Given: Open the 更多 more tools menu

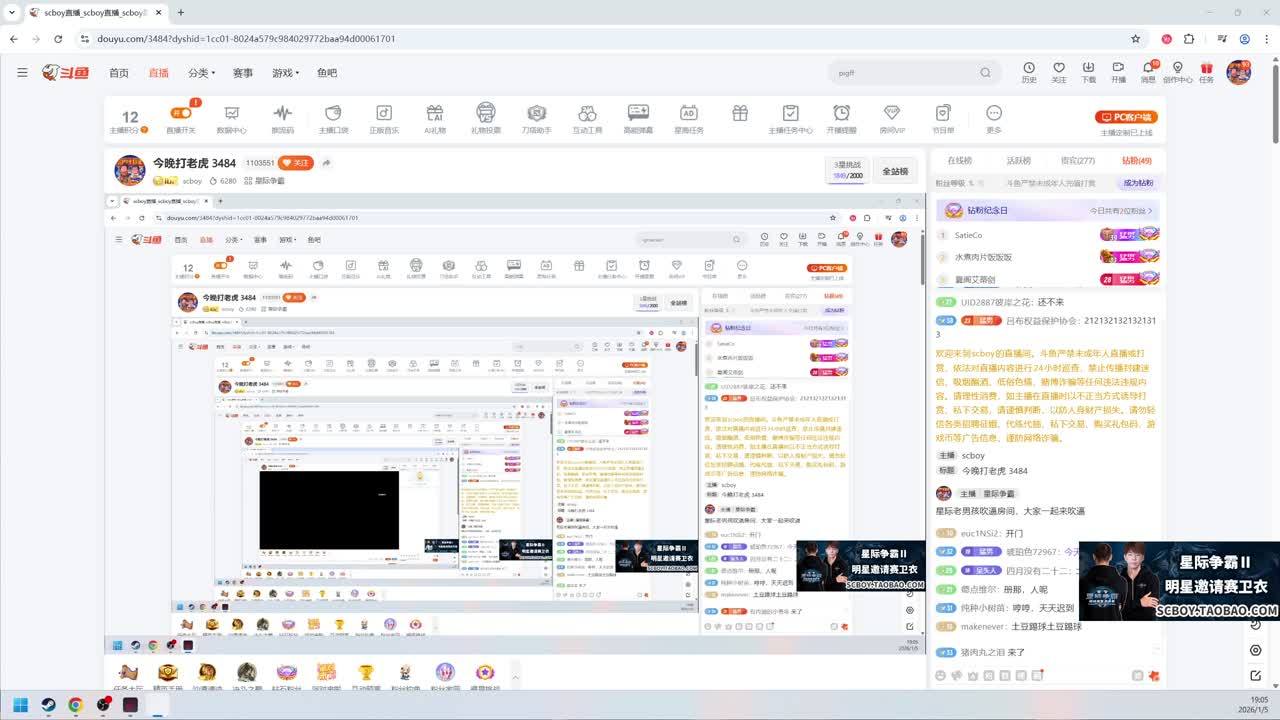Looking at the screenshot, I should point(993,119).
